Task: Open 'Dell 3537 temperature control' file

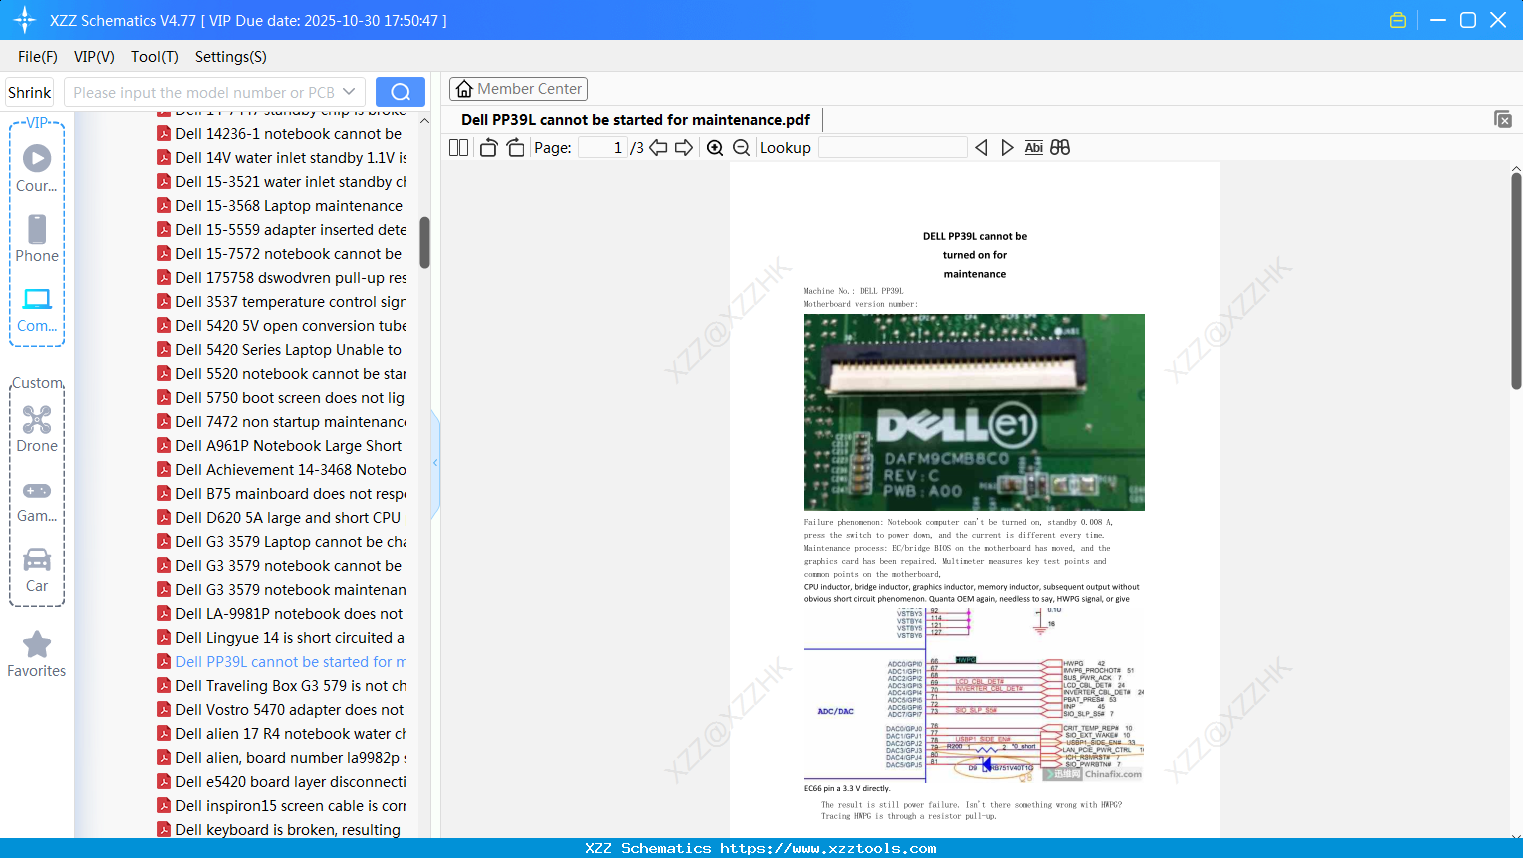Action: coord(281,302)
